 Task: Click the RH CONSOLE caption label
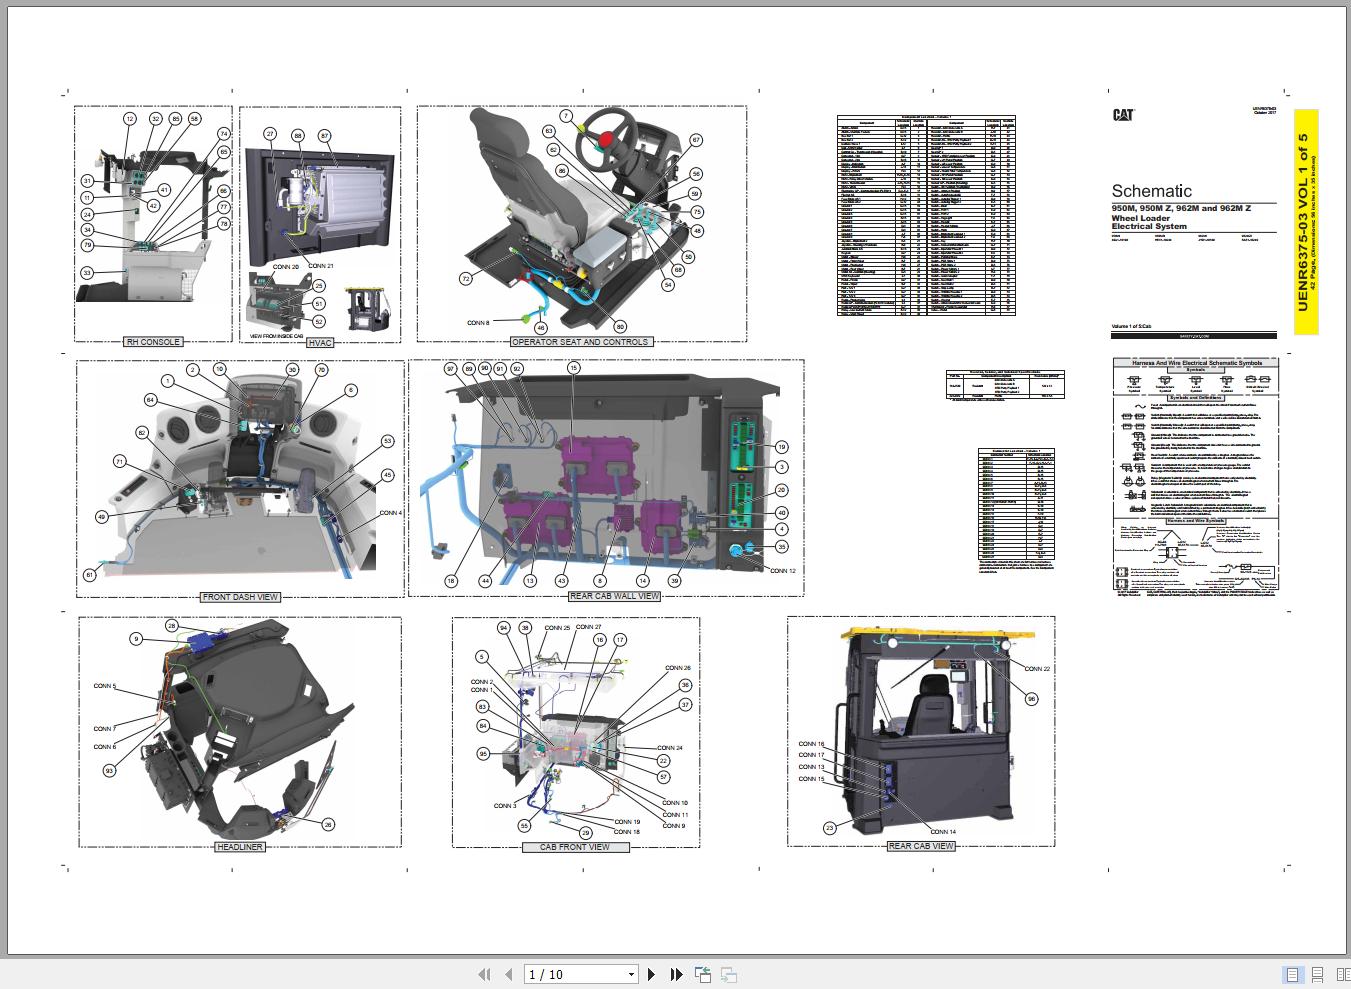pyautogui.click(x=152, y=341)
